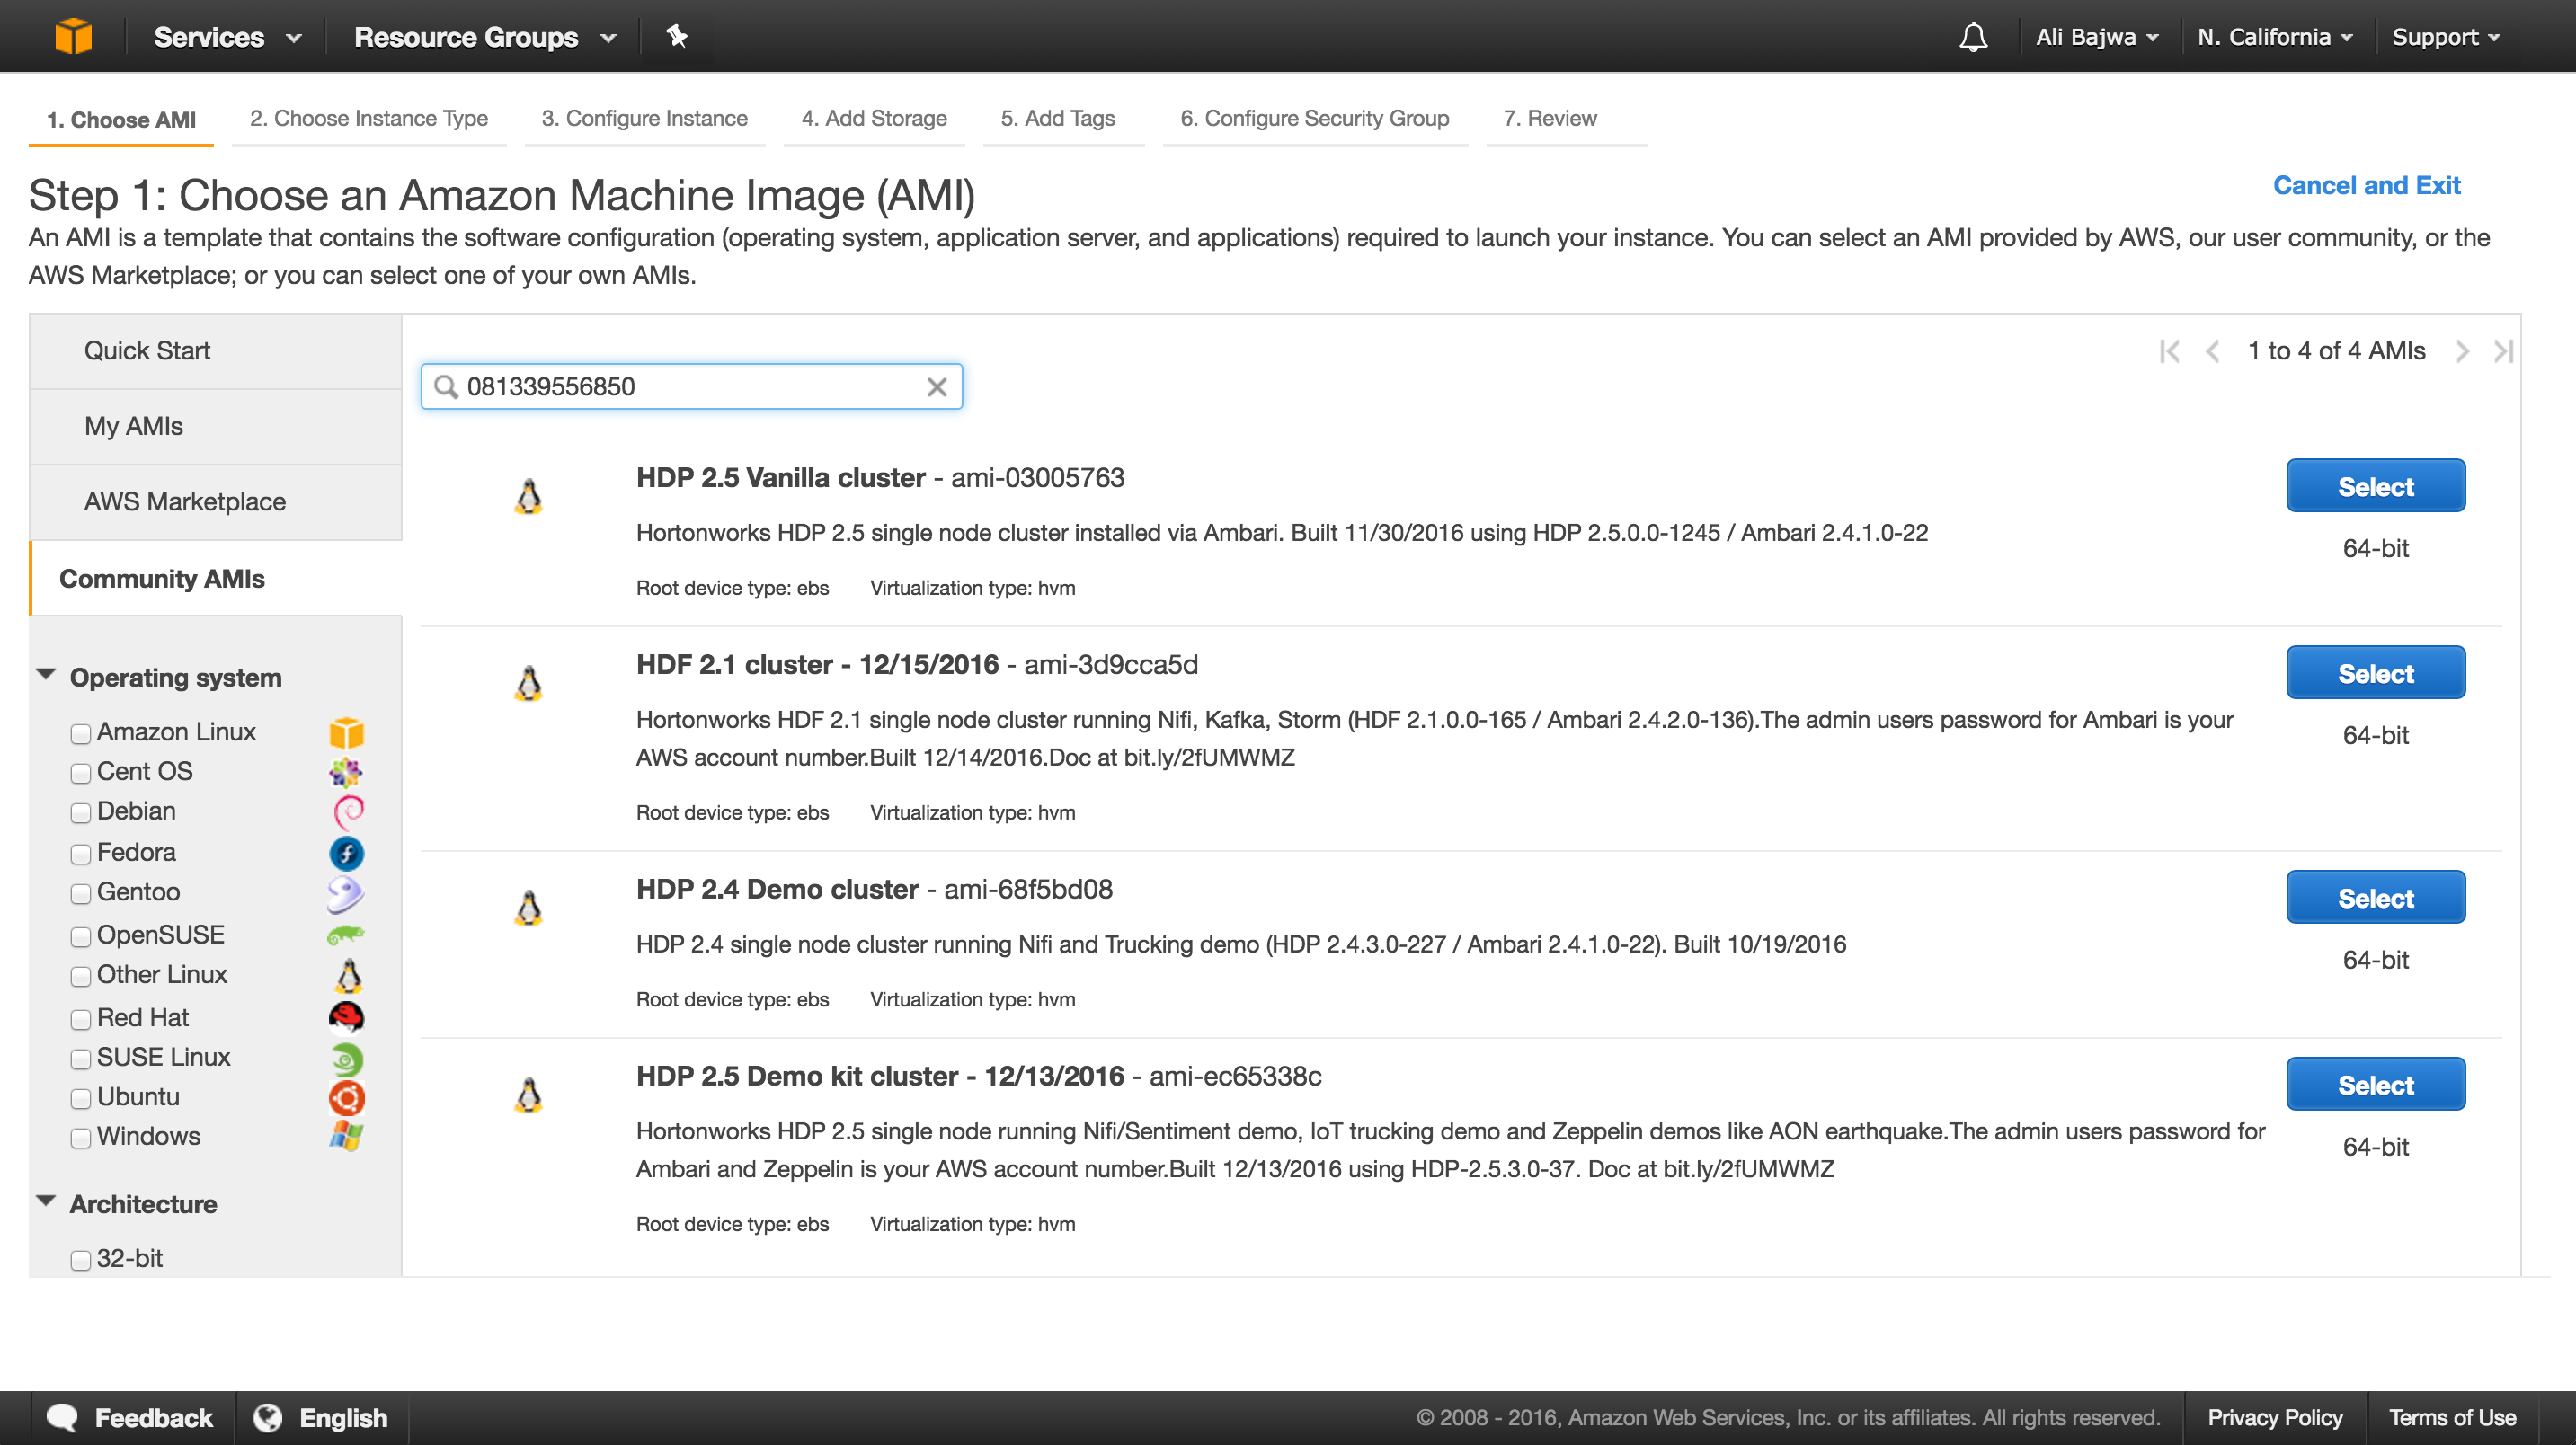Click the penguin icon next to HDP 2.5 Vanilla cluster
2576x1445 pixels.
pos(528,497)
